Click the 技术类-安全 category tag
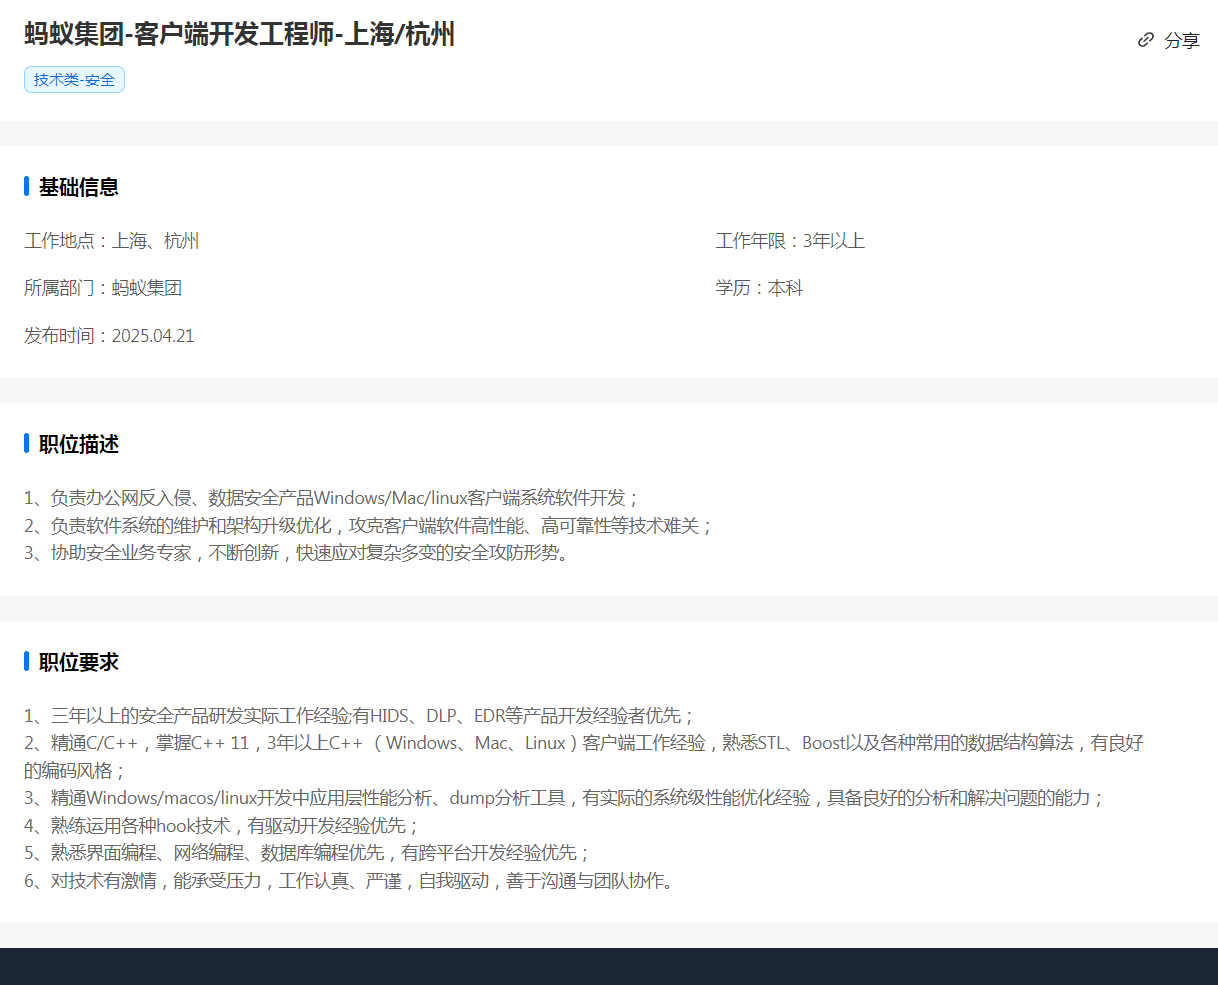The image size is (1218, 985). pyautogui.click(x=74, y=80)
